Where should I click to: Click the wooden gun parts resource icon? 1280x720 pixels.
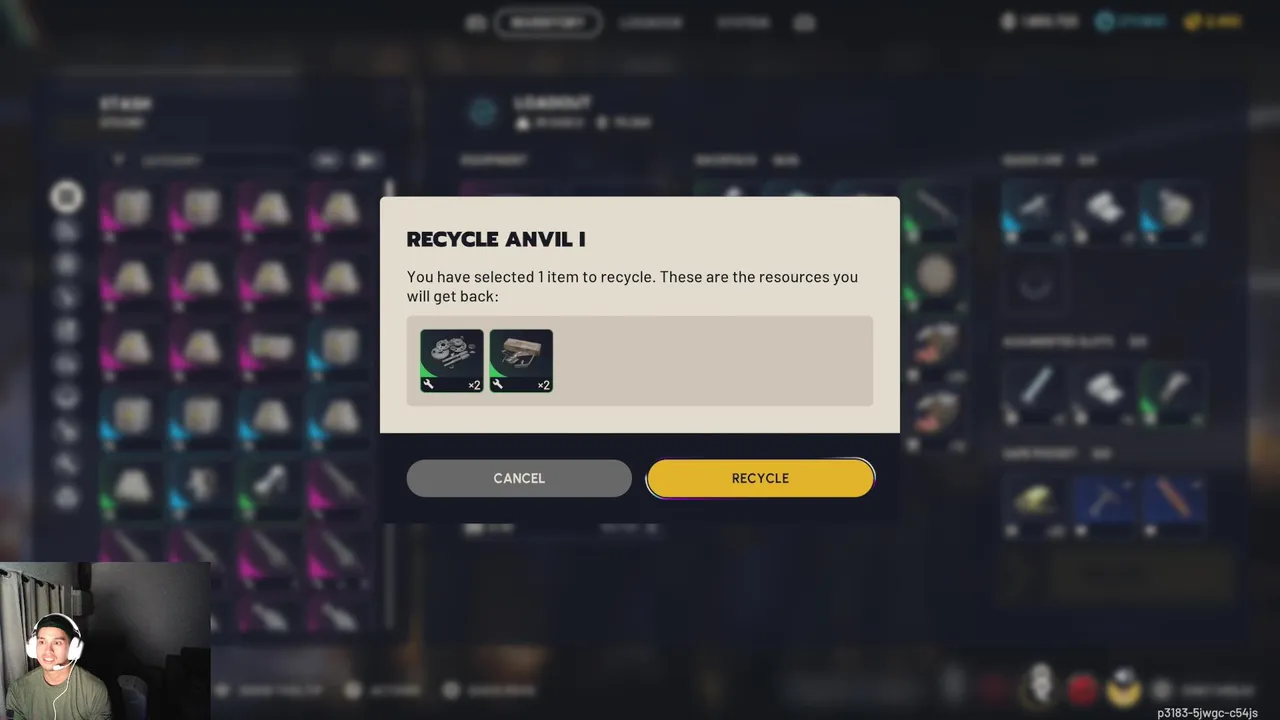pos(521,361)
